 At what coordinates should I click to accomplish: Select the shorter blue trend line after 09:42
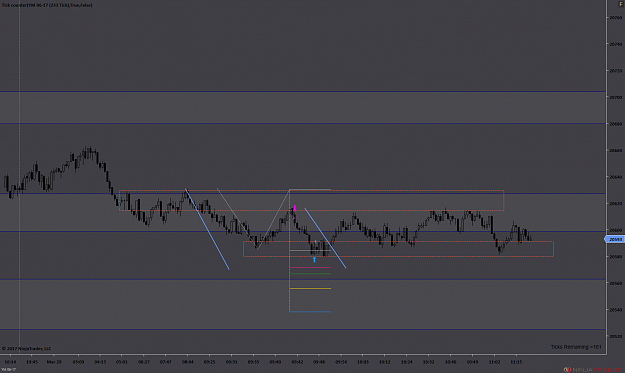325,238
